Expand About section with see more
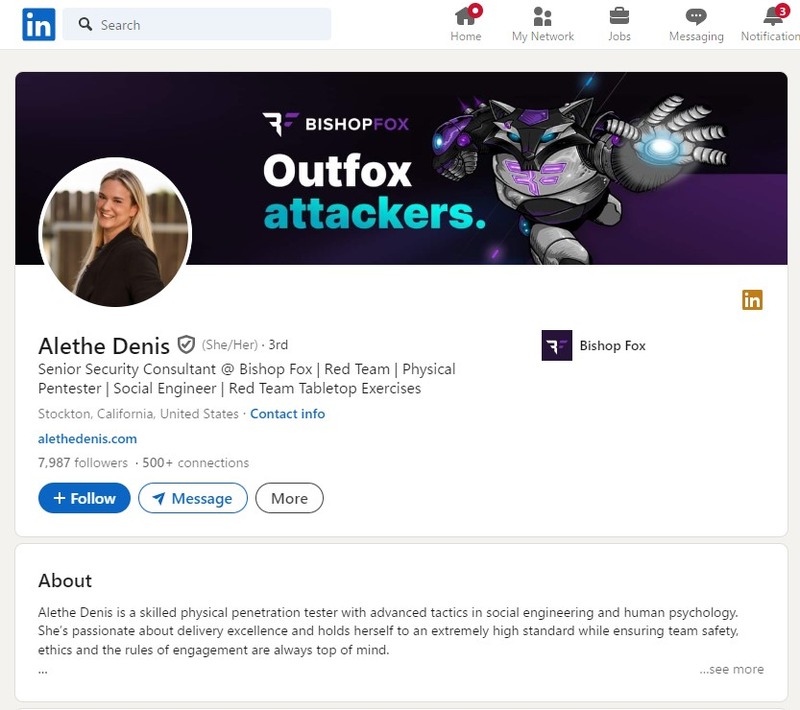800x710 pixels. tap(731, 669)
